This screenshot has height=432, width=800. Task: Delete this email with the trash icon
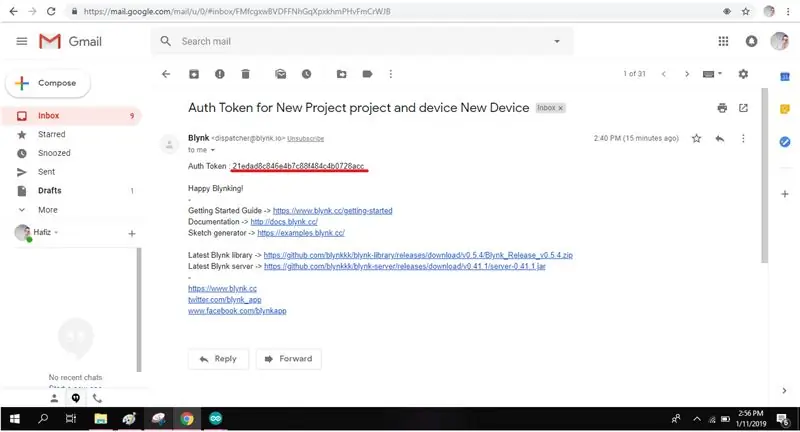pos(245,74)
